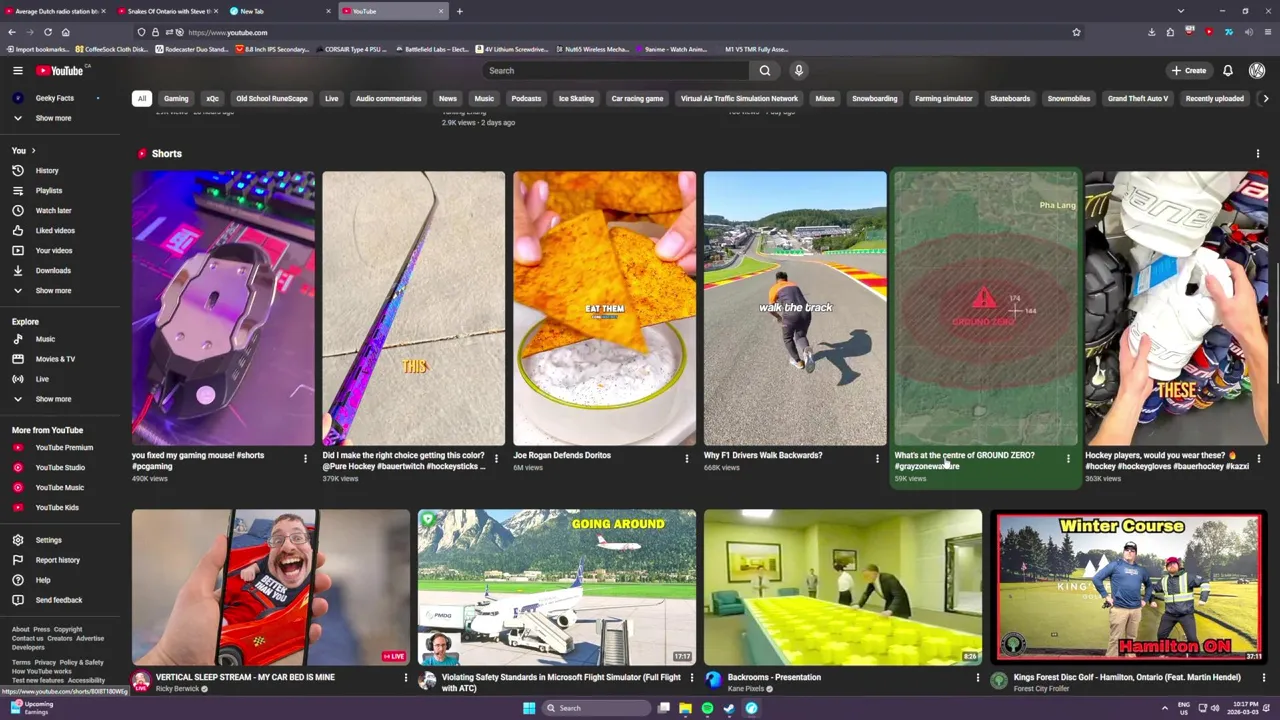Image resolution: width=1280 pixels, height=720 pixels.
Task: Play the pc gaming mouse short
Action: pos(223,308)
